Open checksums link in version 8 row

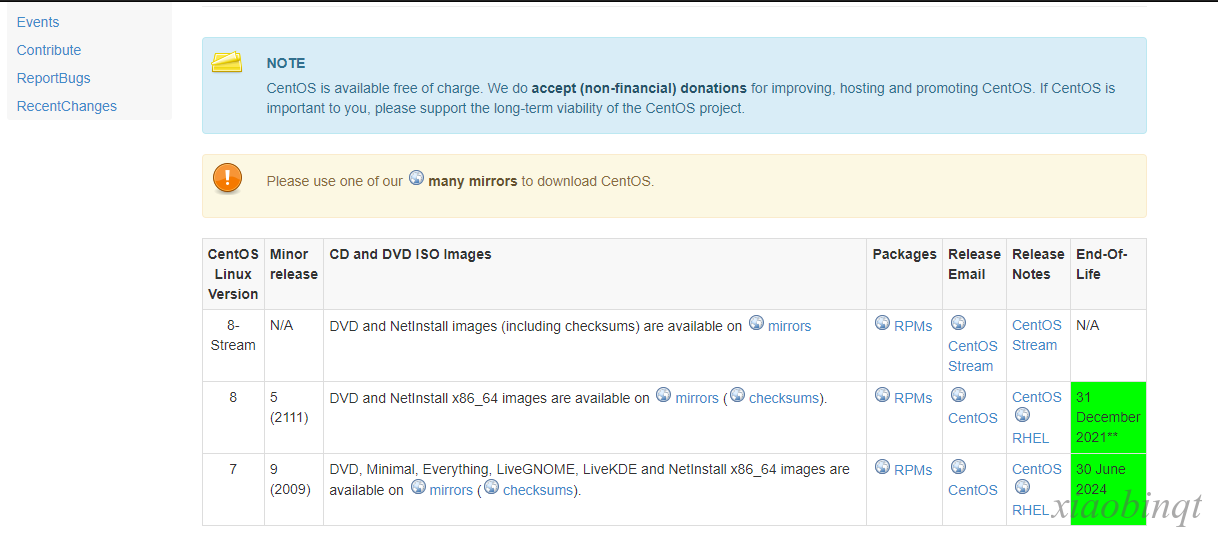click(785, 398)
